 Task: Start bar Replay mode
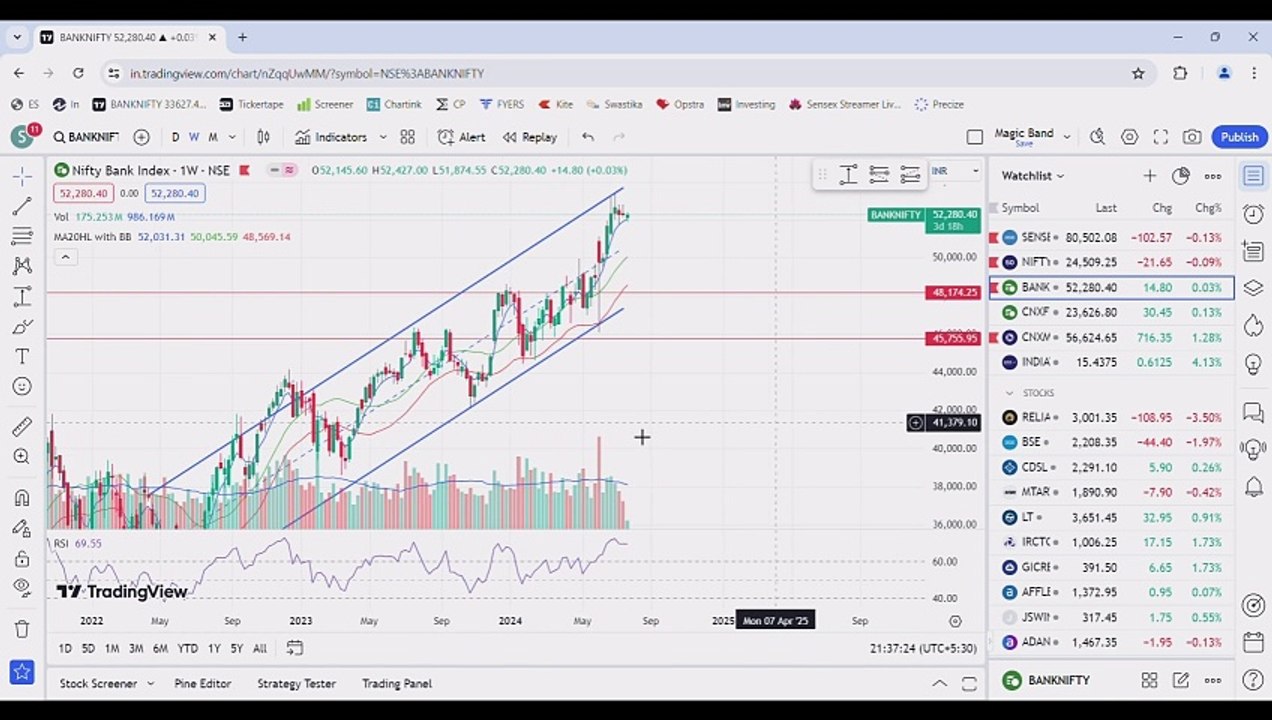529,137
